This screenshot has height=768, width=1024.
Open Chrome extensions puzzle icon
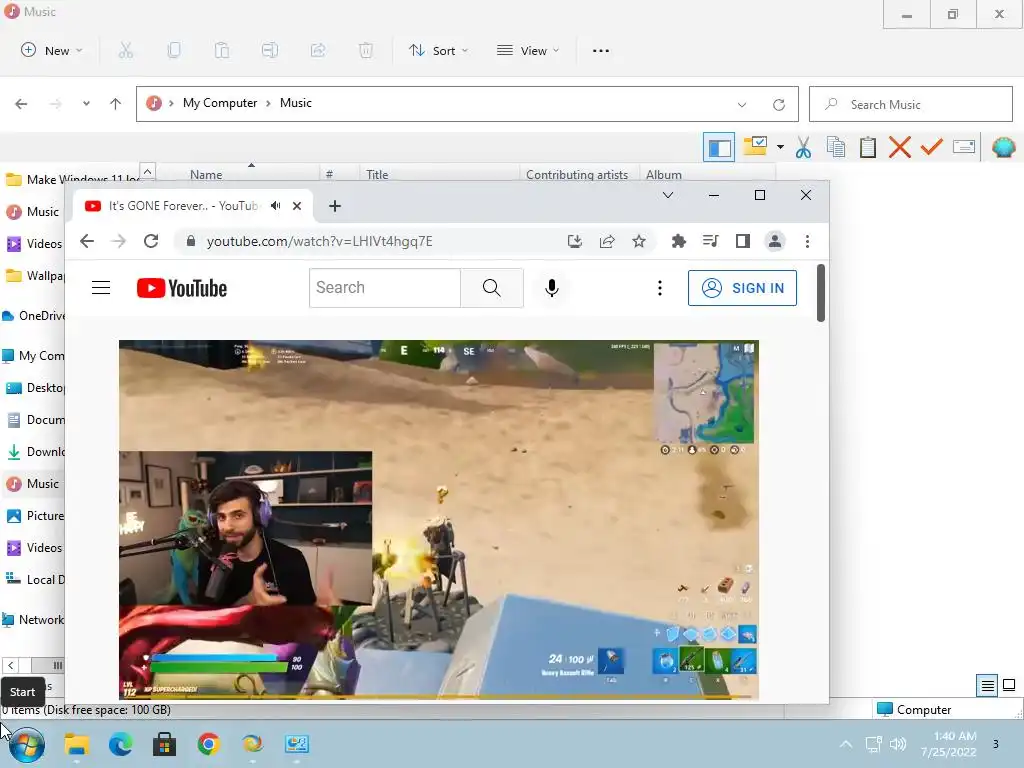[679, 241]
